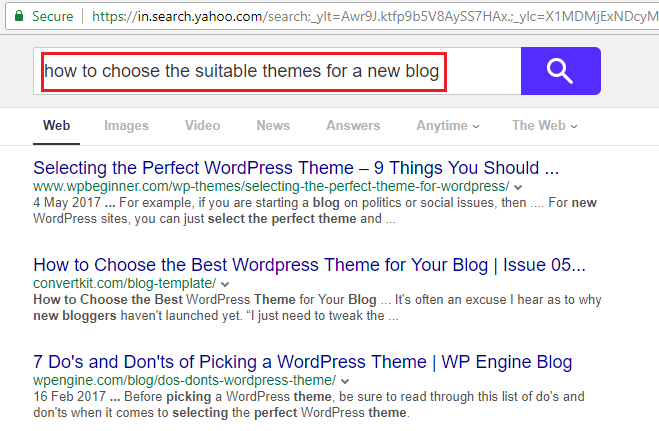The height and width of the screenshot is (431, 659).
Task: Click the www.wpbeginner.com green URL
Action: pyautogui.click(x=271, y=187)
